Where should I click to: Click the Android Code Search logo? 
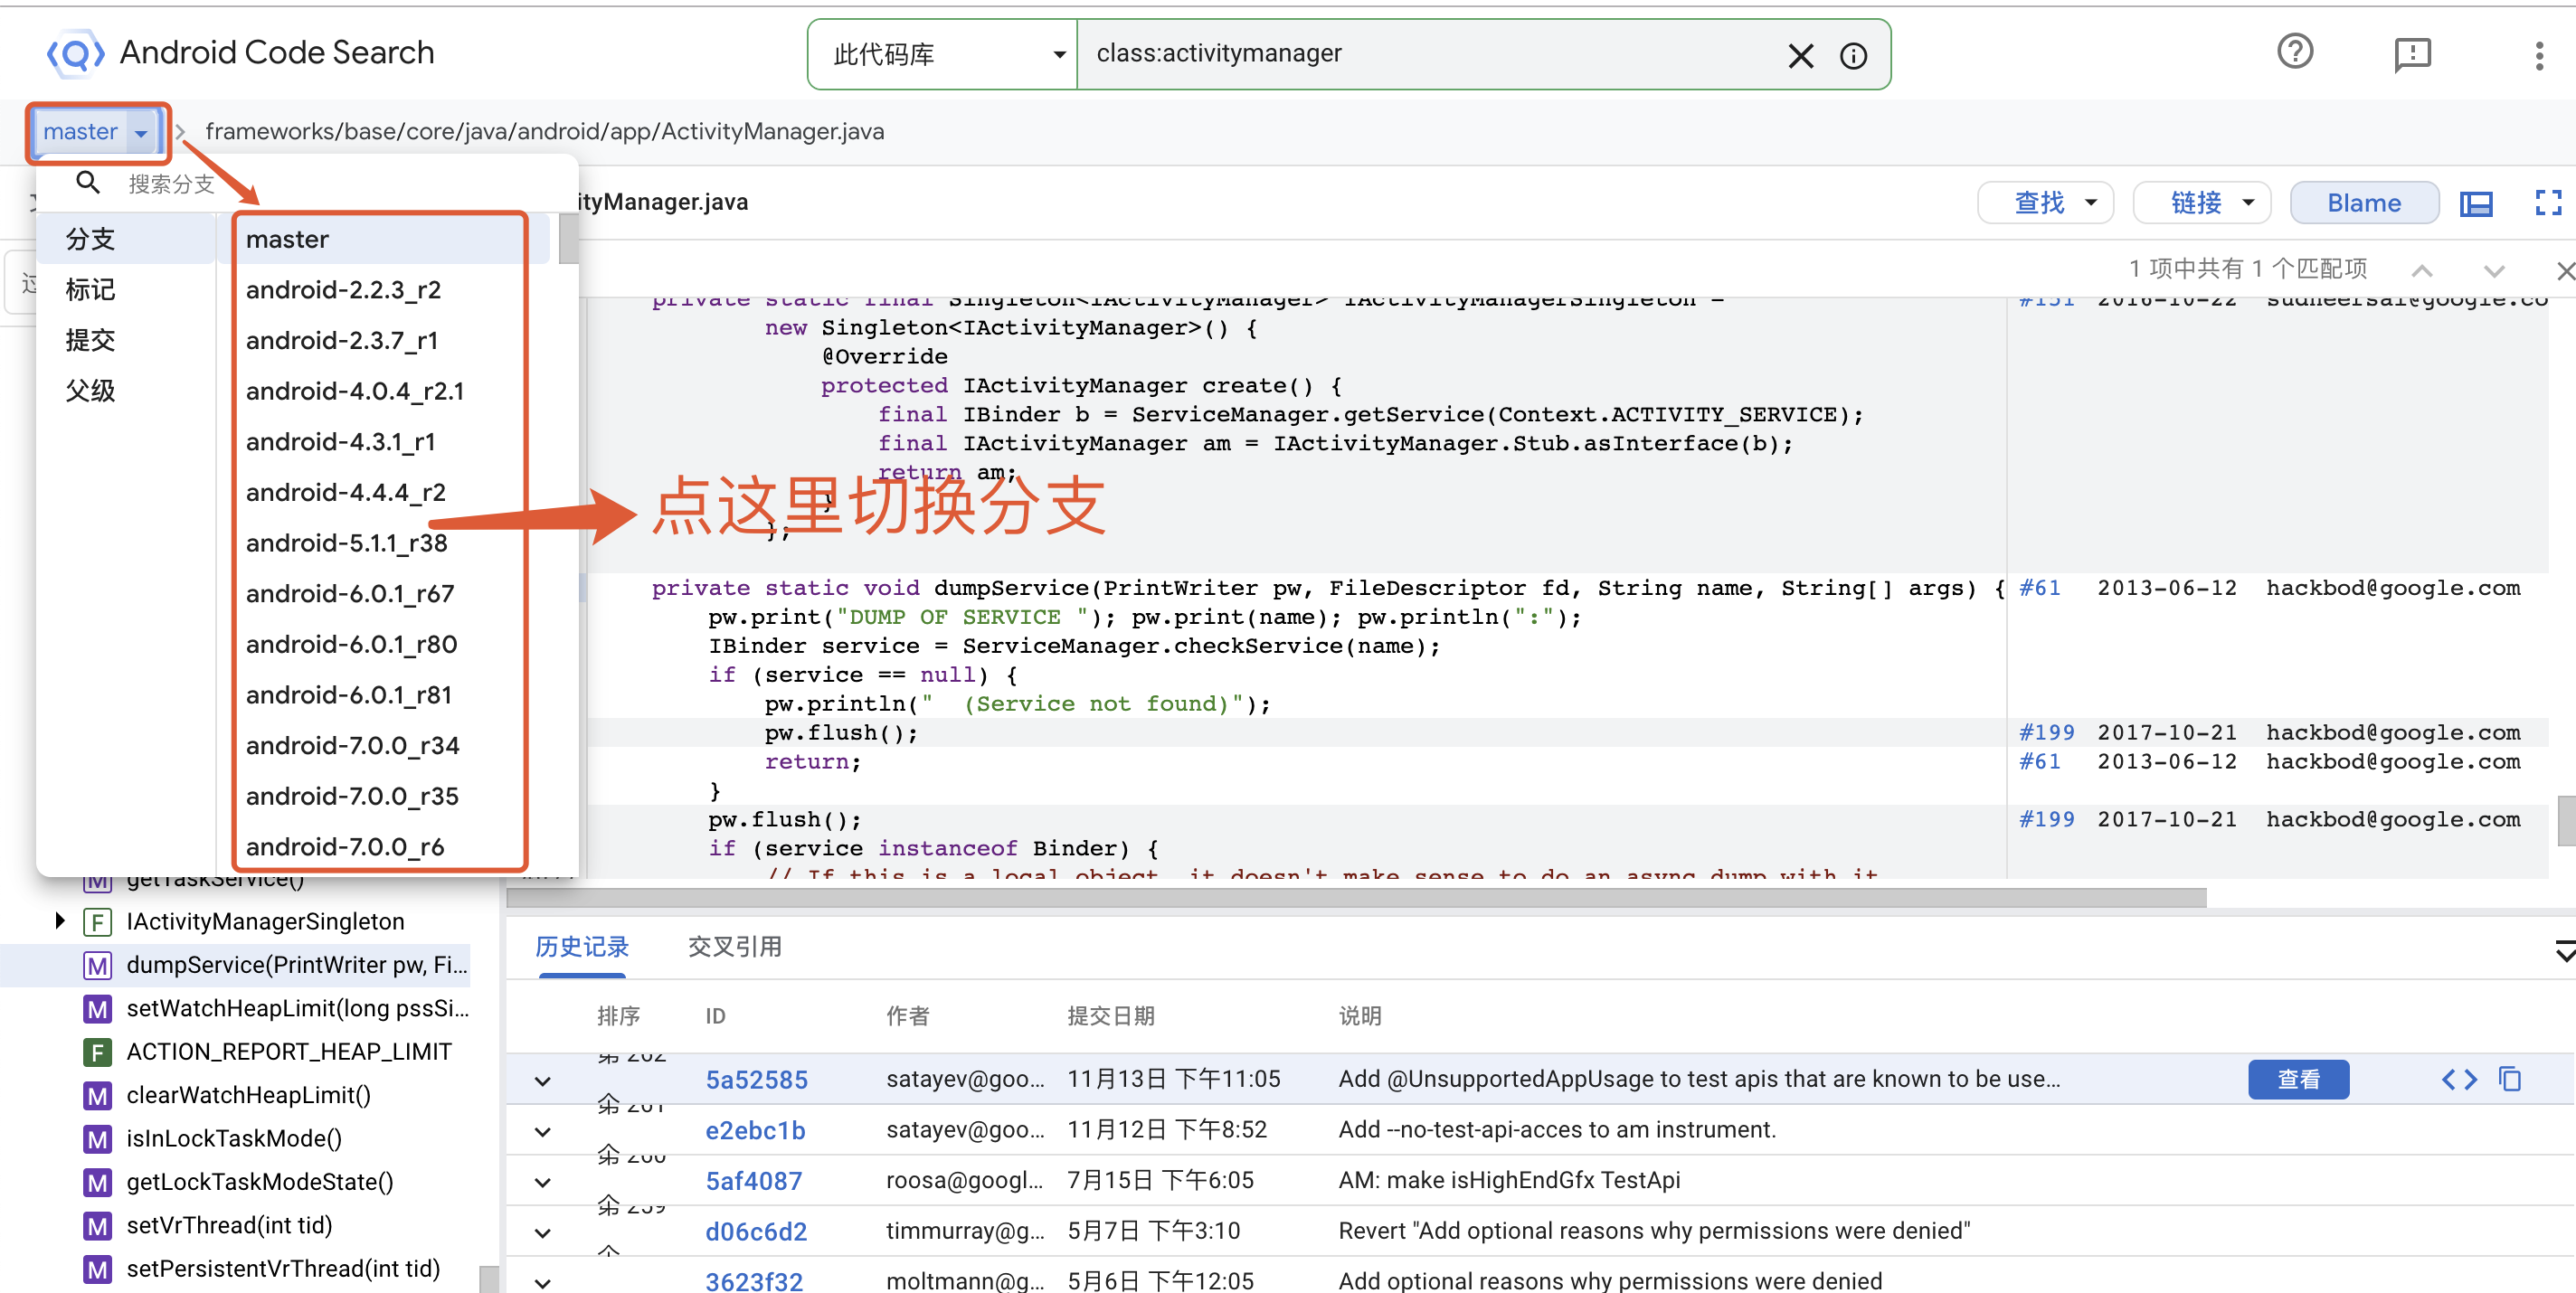coord(75,53)
